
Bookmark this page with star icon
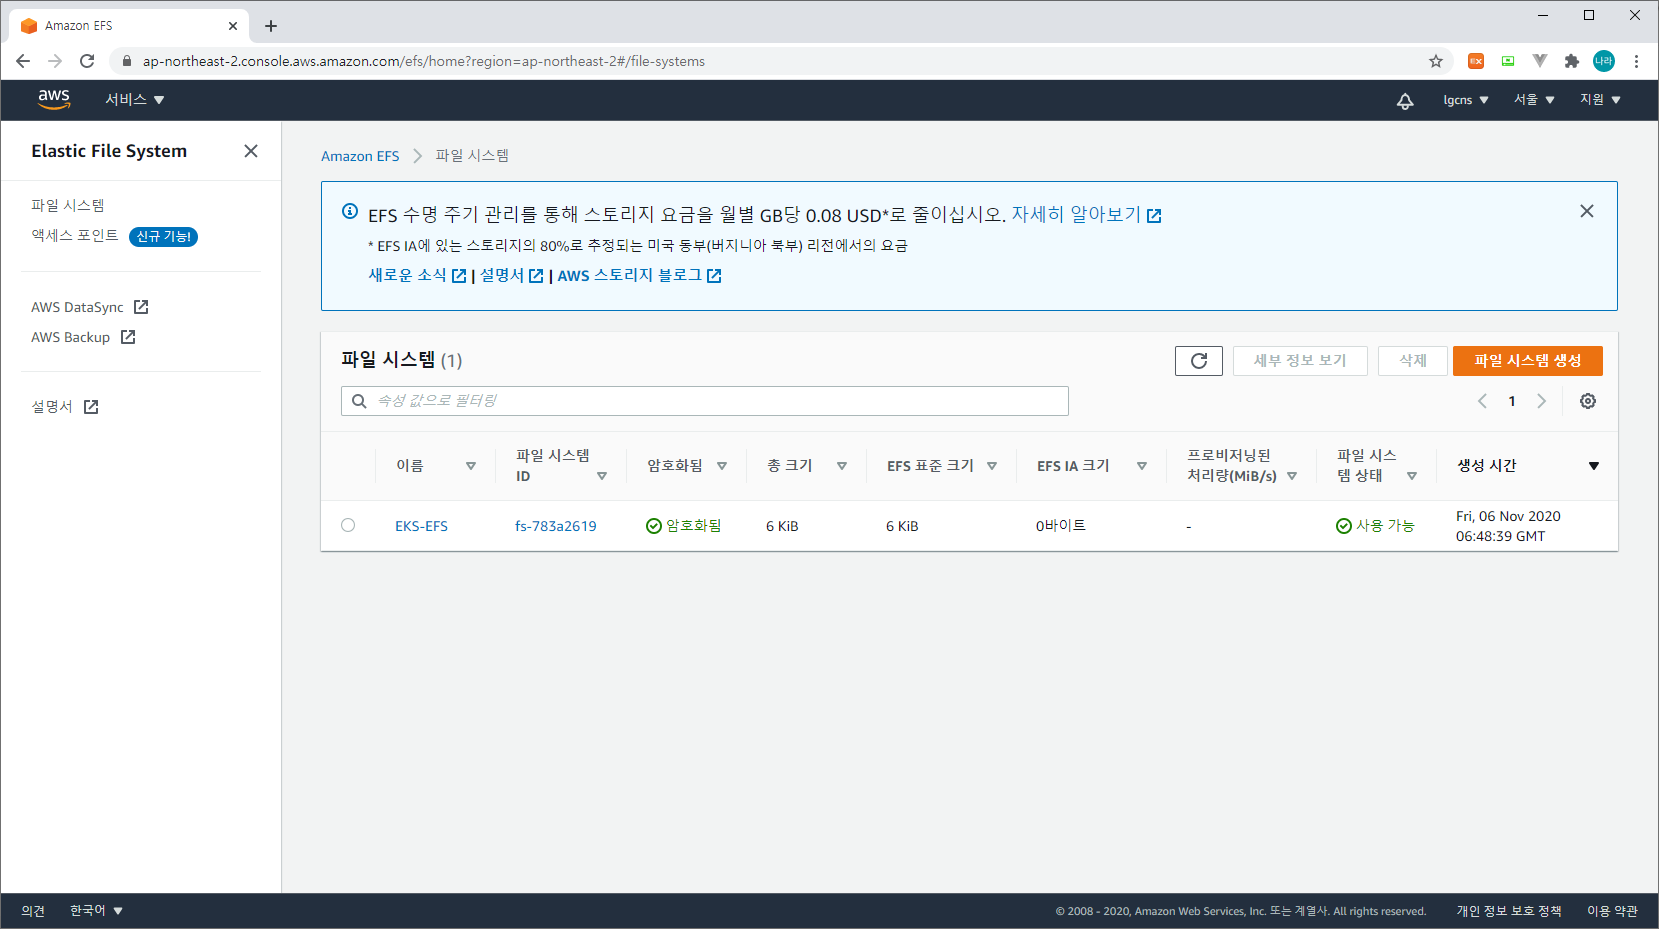point(1436,61)
